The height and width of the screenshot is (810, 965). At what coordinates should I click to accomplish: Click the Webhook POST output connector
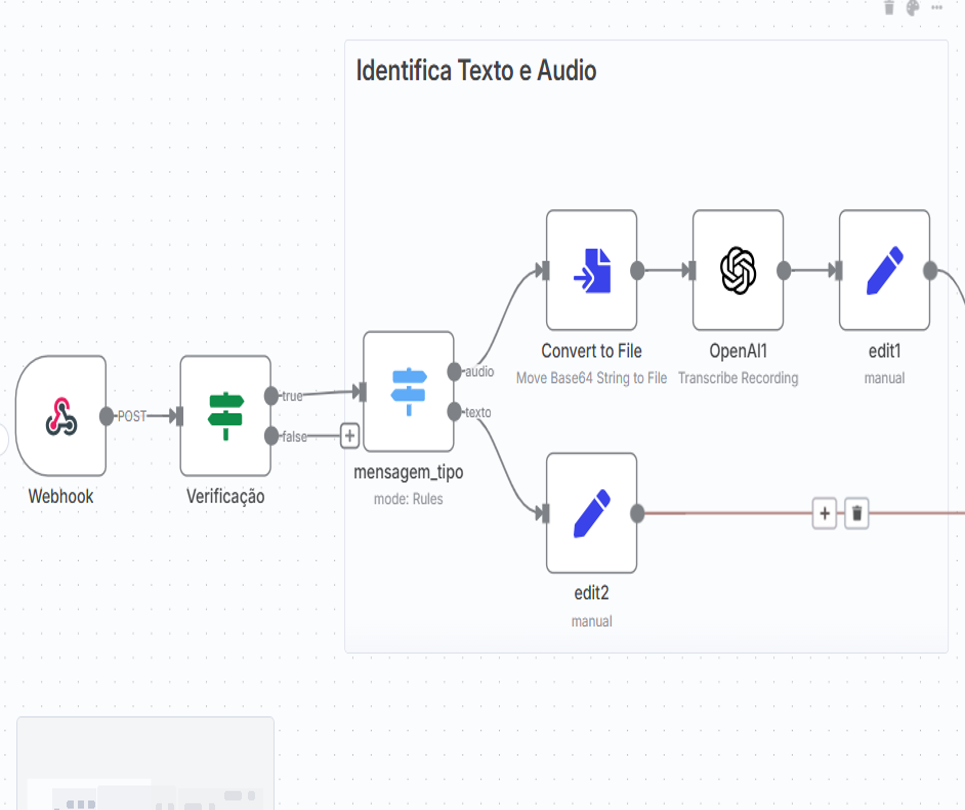point(107,416)
